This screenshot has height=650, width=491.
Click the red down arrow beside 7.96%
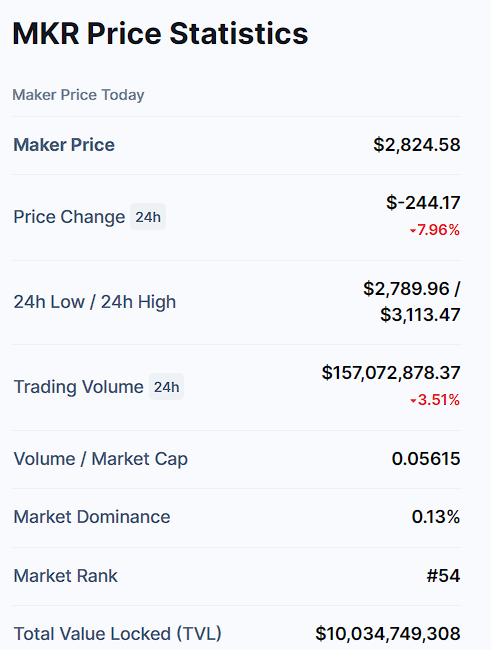pyautogui.click(x=413, y=230)
